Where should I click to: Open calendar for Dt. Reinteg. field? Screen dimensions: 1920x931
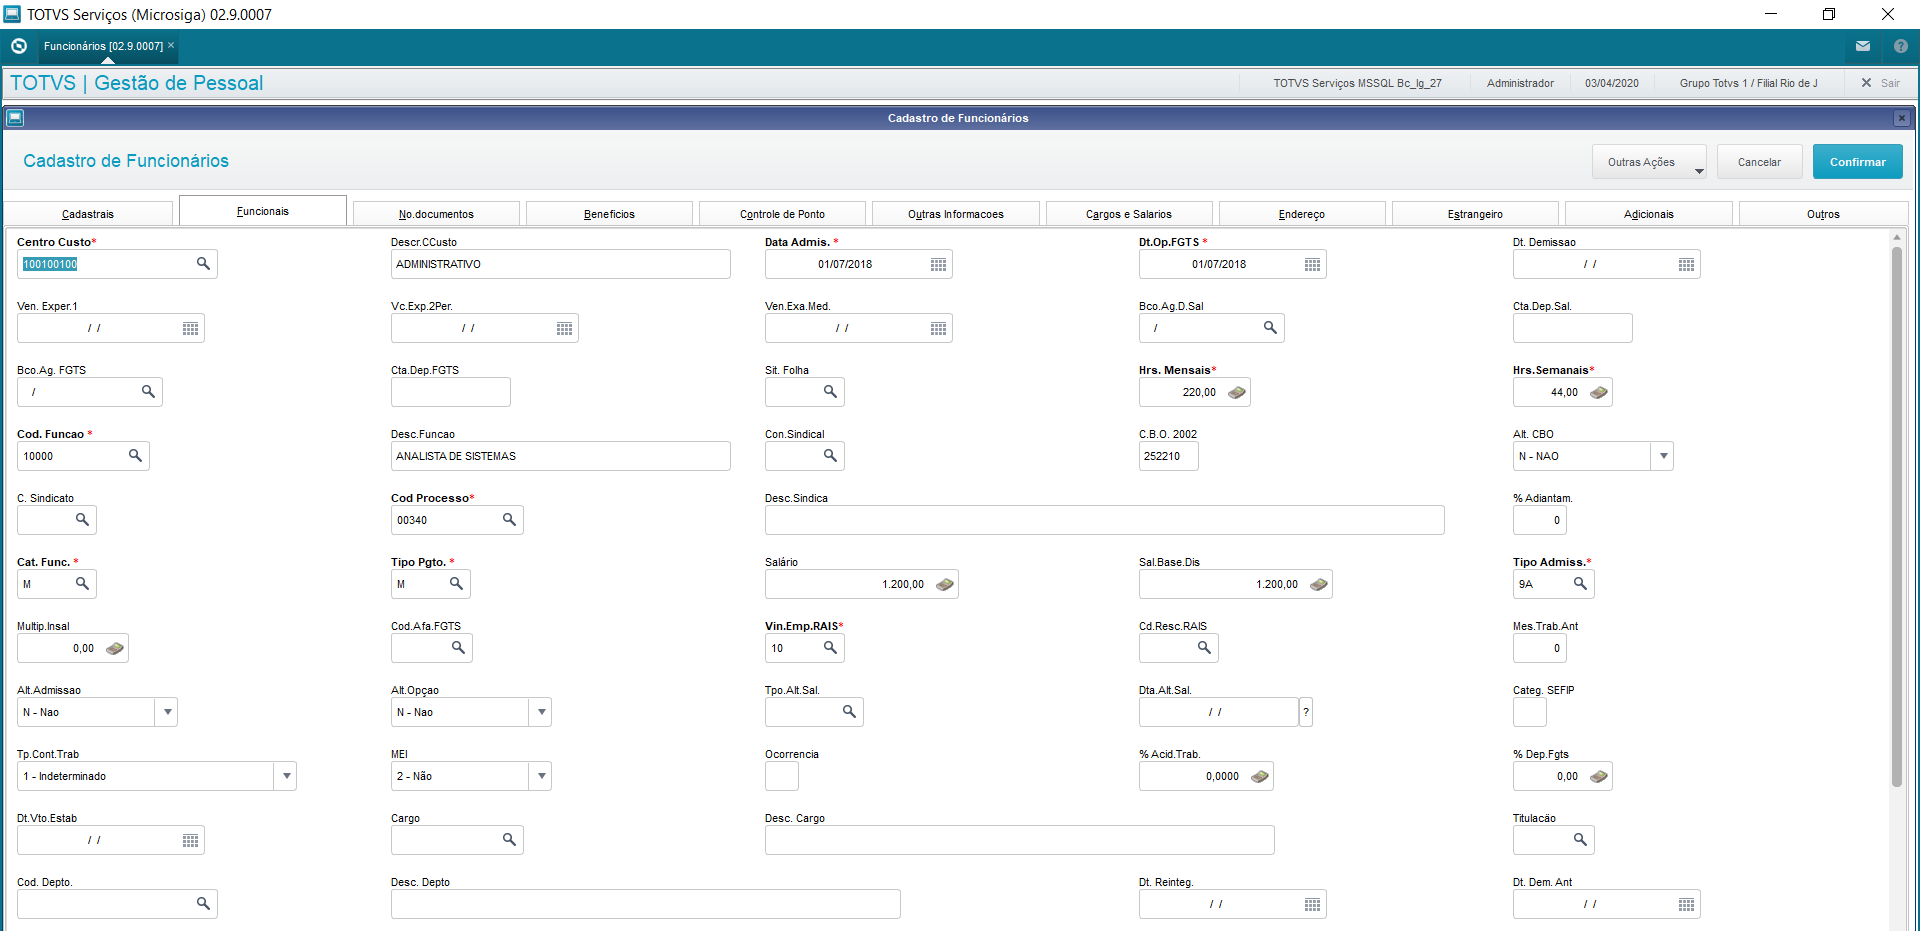pyautogui.click(x=1312, y=904)
